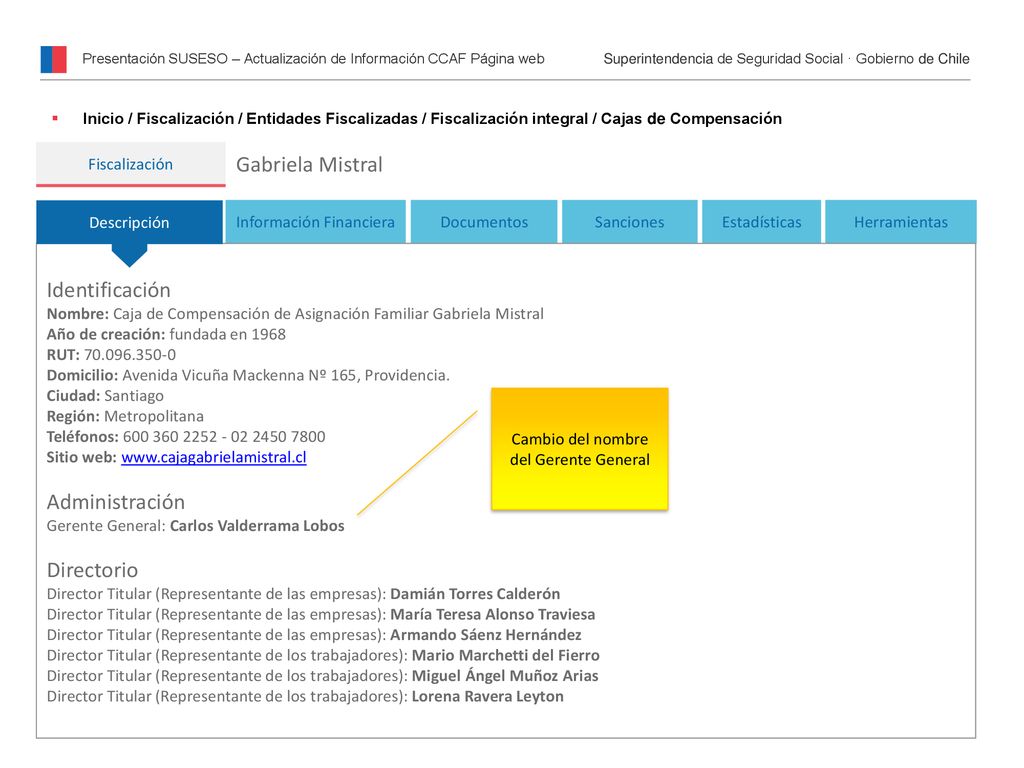This screenshot has width=1024, height=768.
Task: Select director Armando Sáenz Hernández row
Action: coord(313,635)
